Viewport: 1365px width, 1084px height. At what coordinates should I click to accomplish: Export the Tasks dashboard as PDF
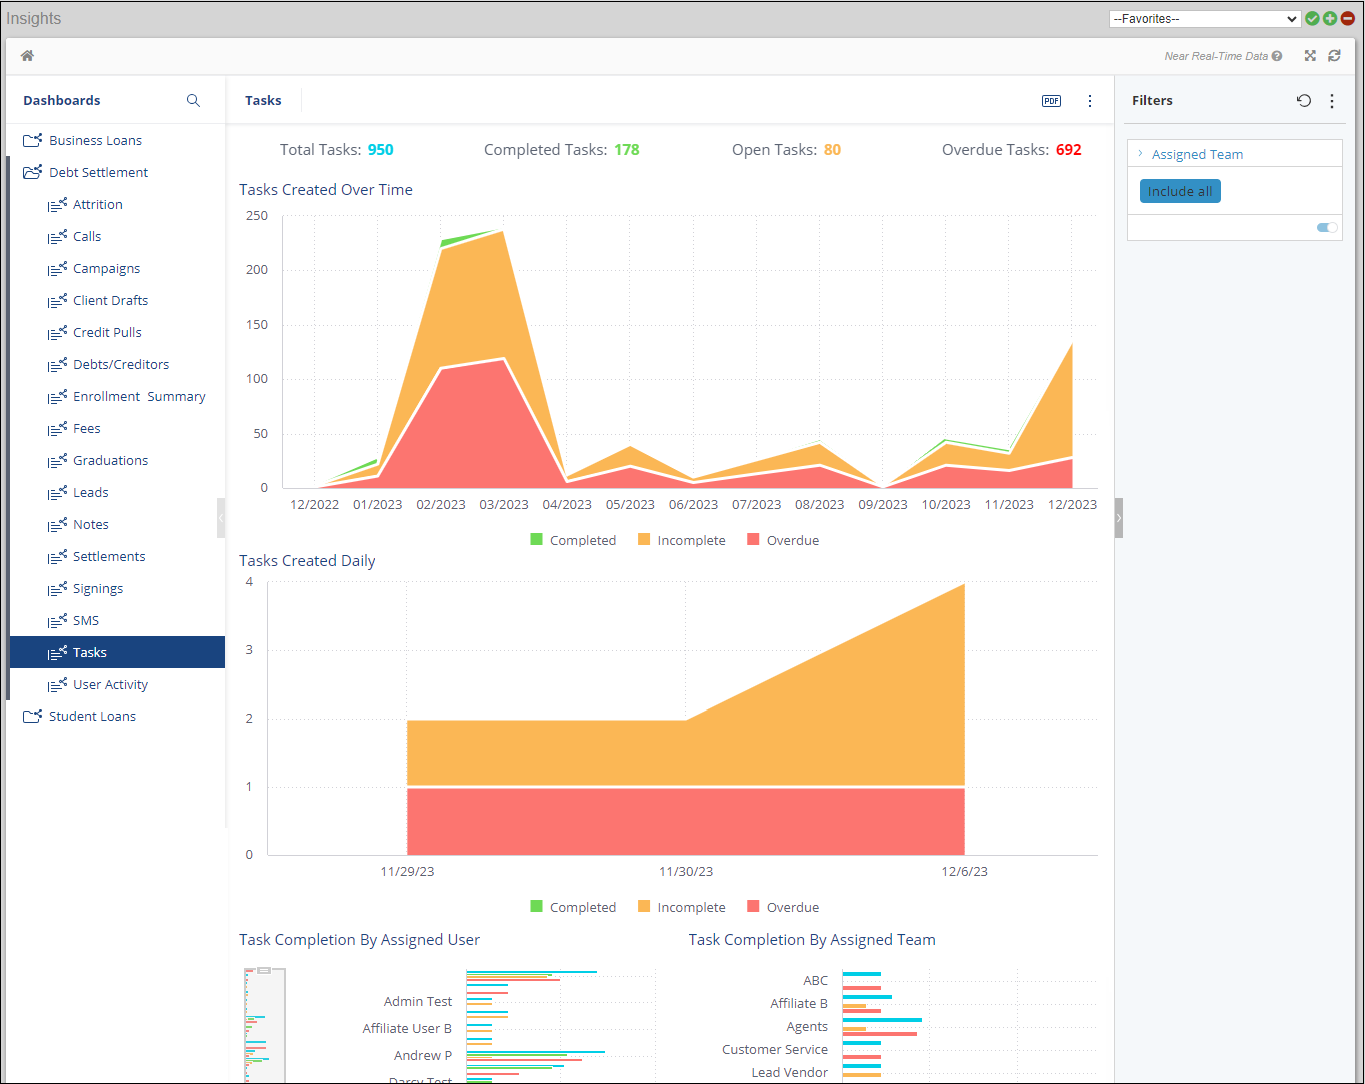click(1051, 101)
